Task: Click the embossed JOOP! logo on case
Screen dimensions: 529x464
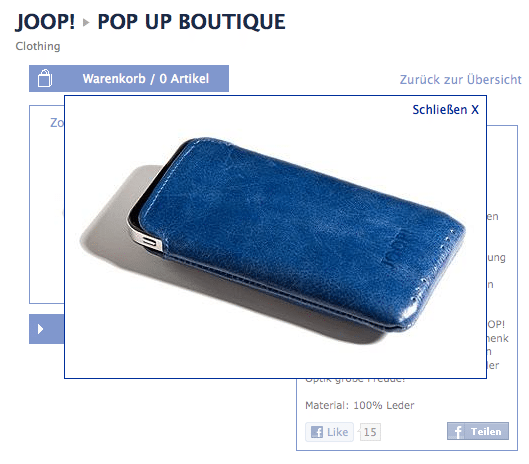Action: coord(397,250)
